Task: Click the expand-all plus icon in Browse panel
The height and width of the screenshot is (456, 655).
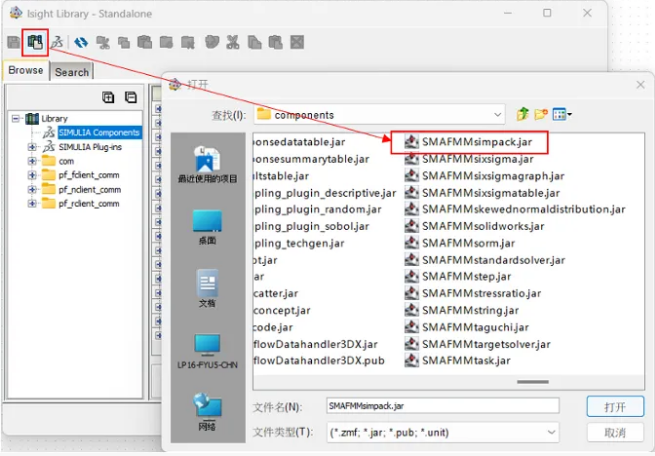Action: tap(108, 97)
